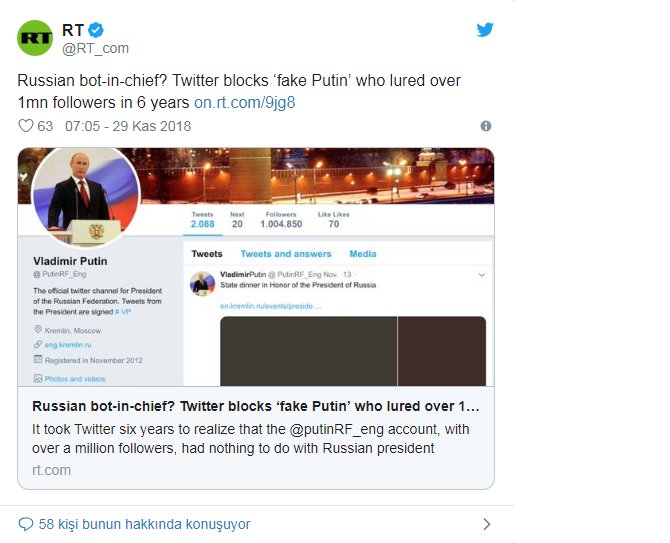Select the Tweets and answers tab
670x543 pixels.
(x=286, y=254)
